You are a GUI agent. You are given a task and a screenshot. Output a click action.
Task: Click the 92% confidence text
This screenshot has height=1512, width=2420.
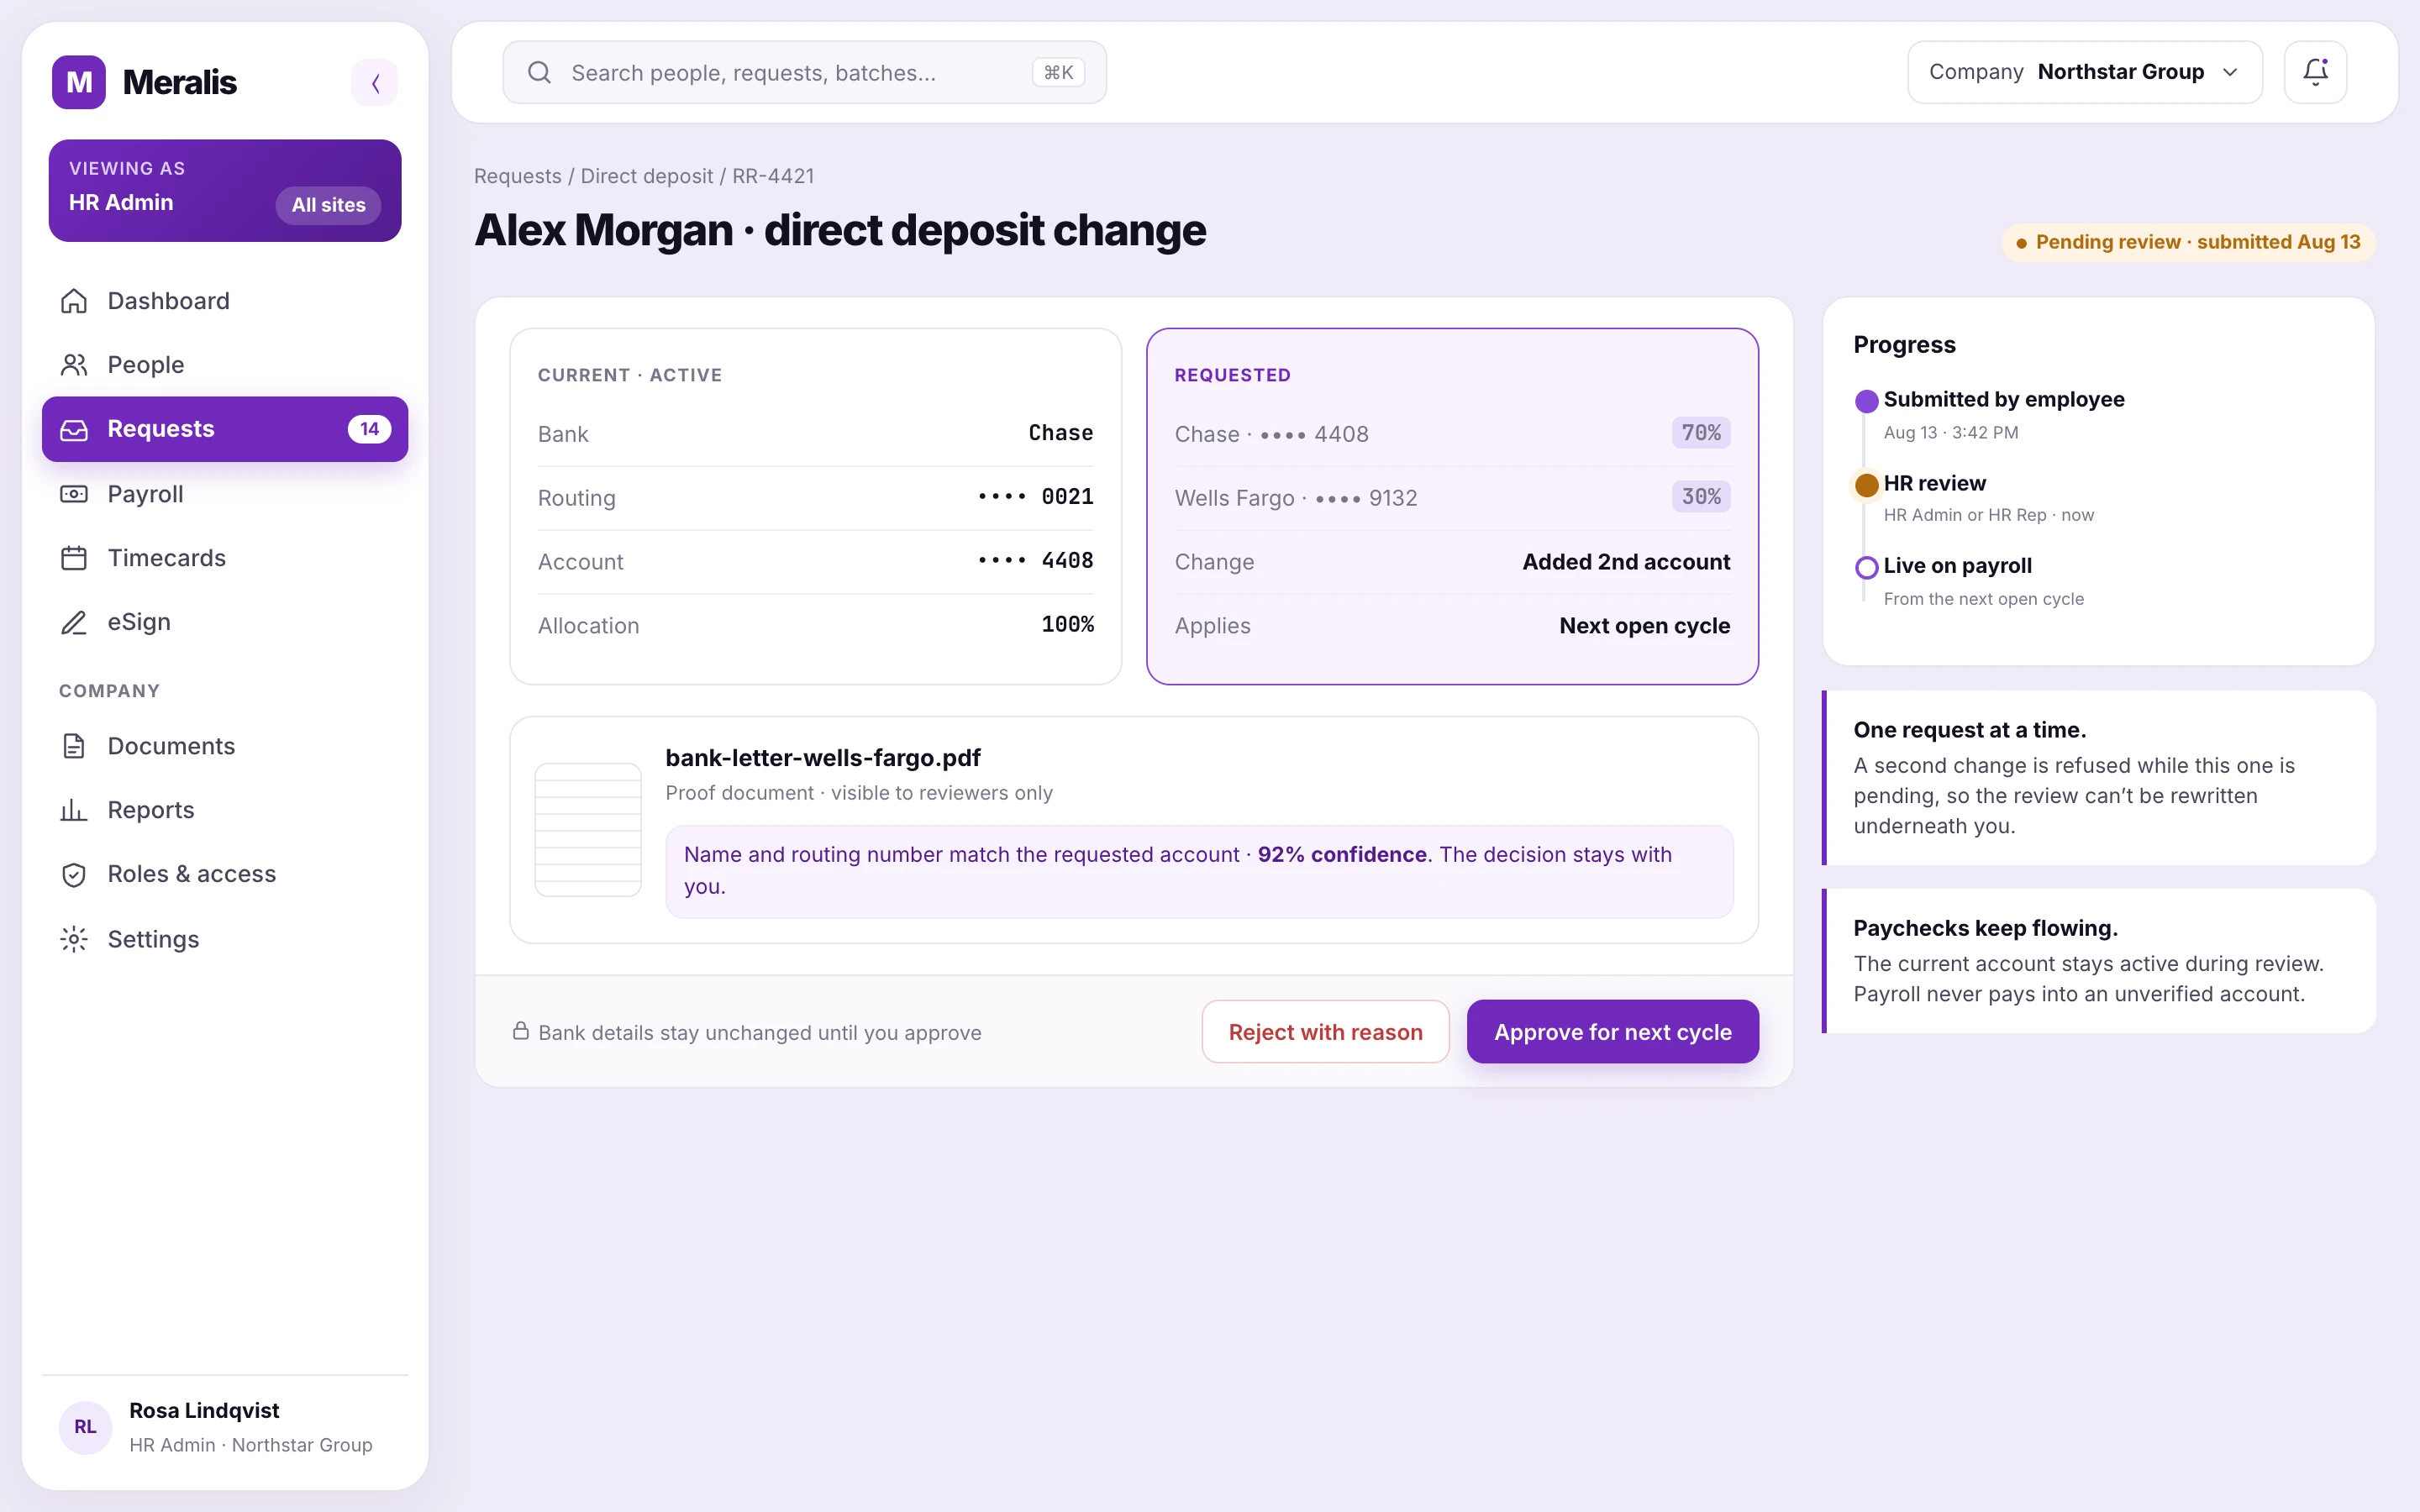1341,854
